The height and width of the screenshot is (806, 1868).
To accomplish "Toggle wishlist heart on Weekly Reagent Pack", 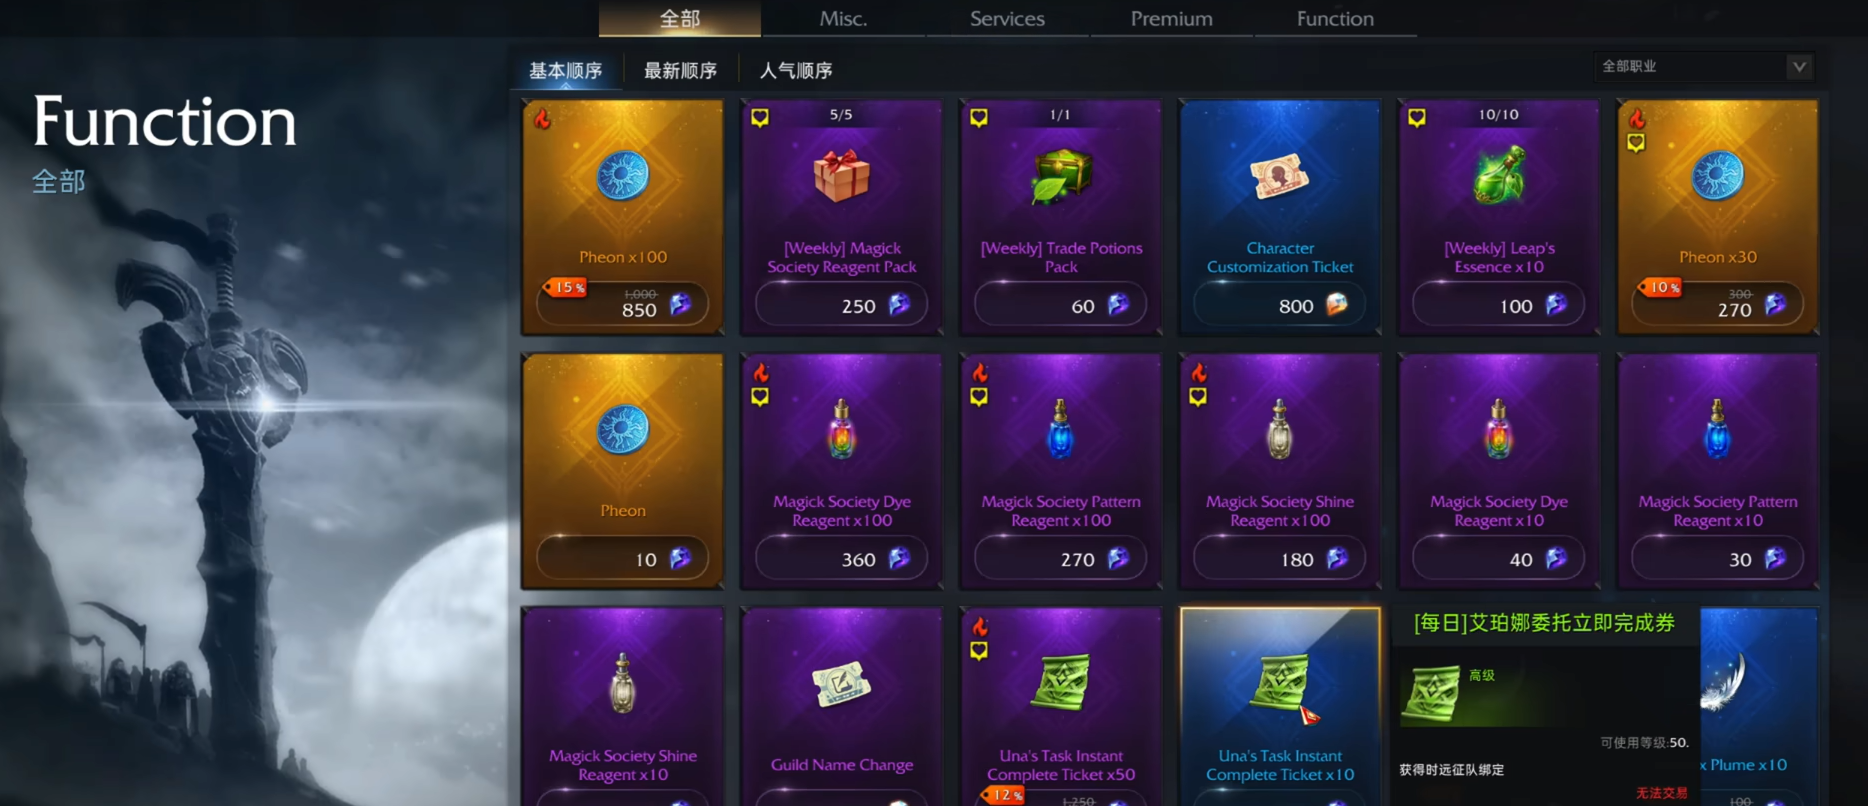I will (x=760, y=118).
